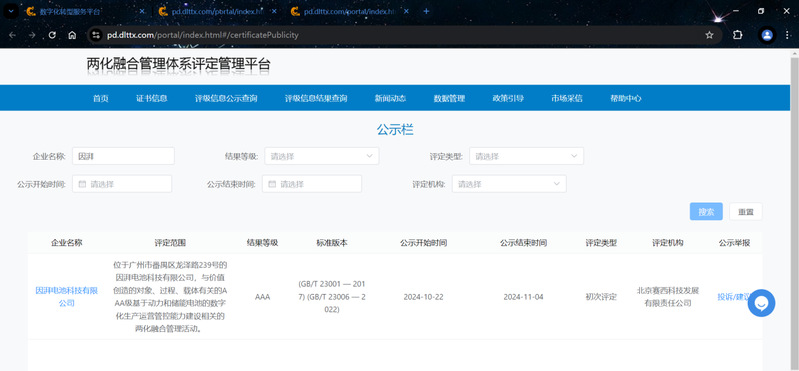Open 评级信息公示查询 navigation item

226,98
